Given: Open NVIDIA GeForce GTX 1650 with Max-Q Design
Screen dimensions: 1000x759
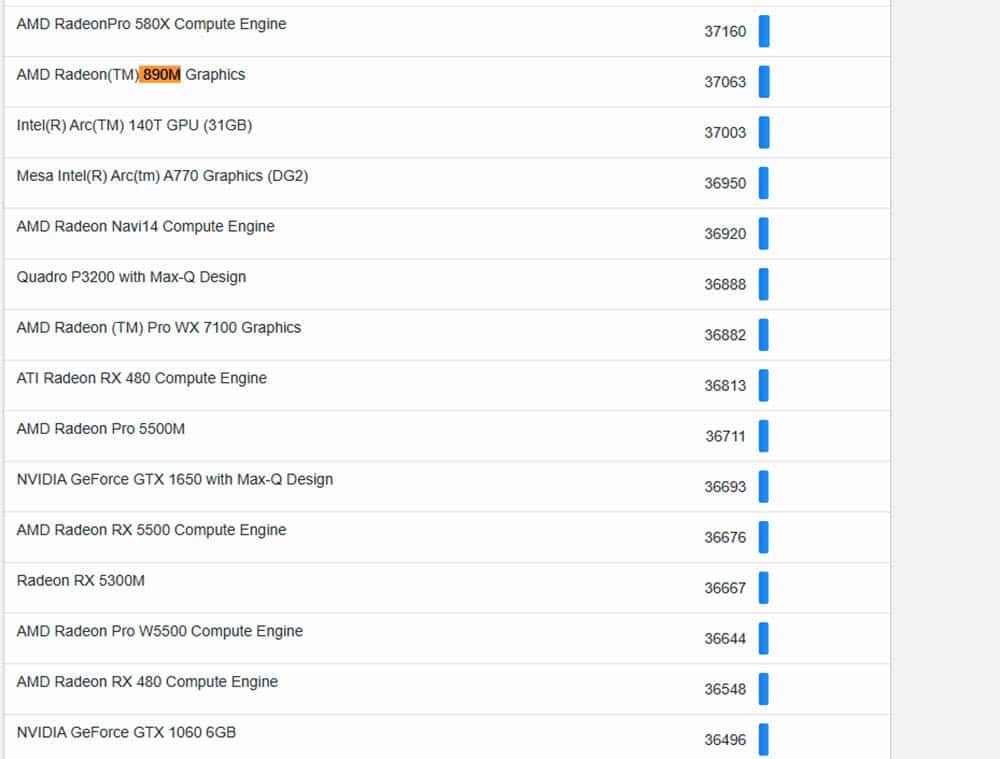Looking at the screenshot, I should (x=174, y=479).
